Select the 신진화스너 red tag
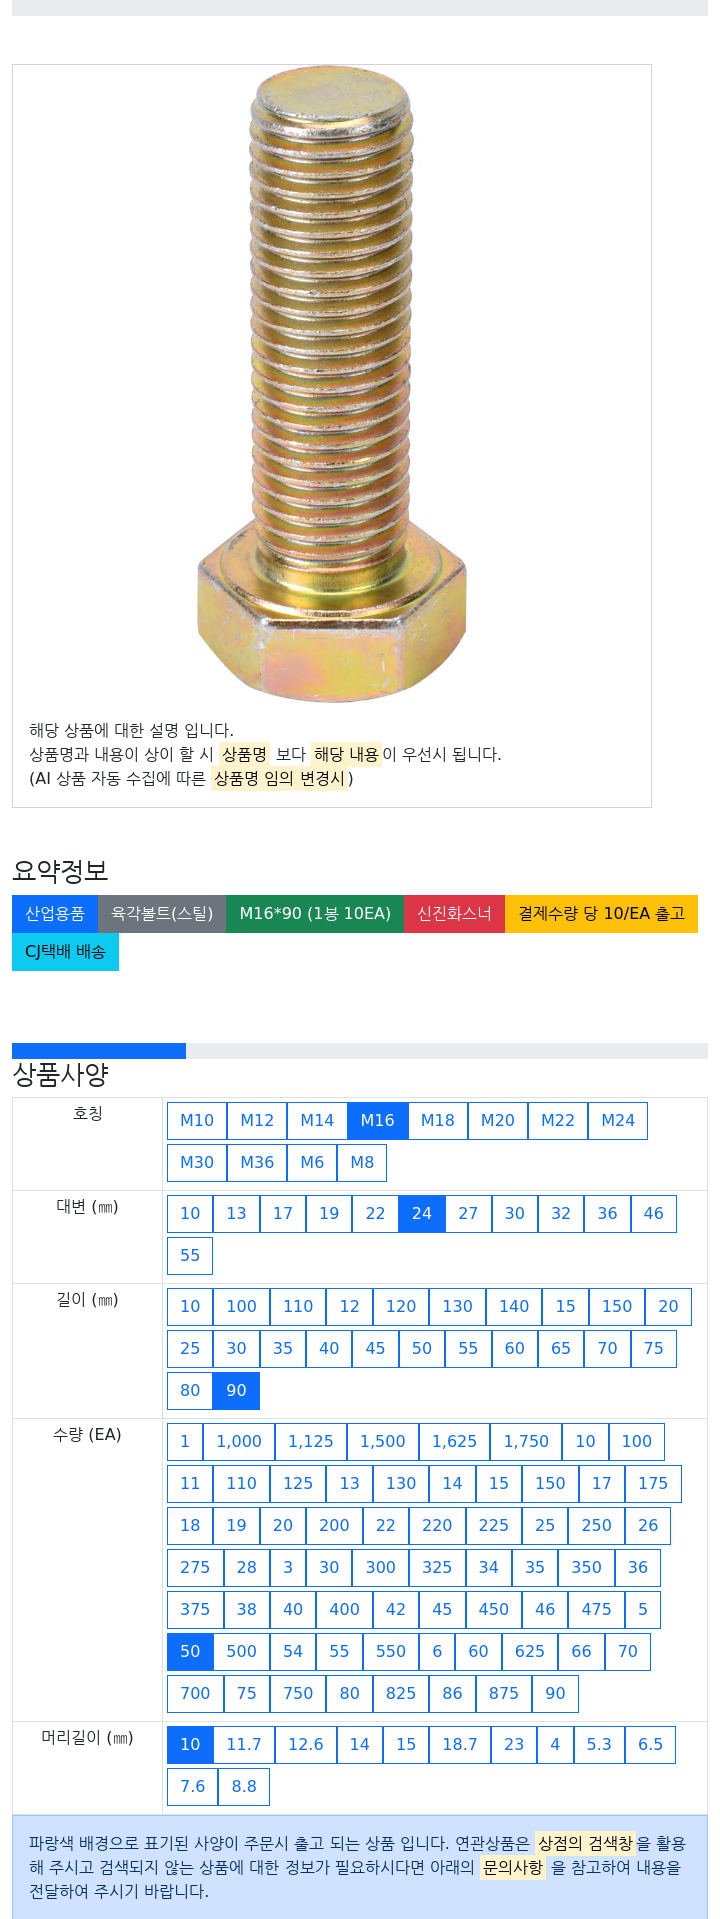Image resolution: width=720 pixels, height=1919 pixels. click(454, 913)
